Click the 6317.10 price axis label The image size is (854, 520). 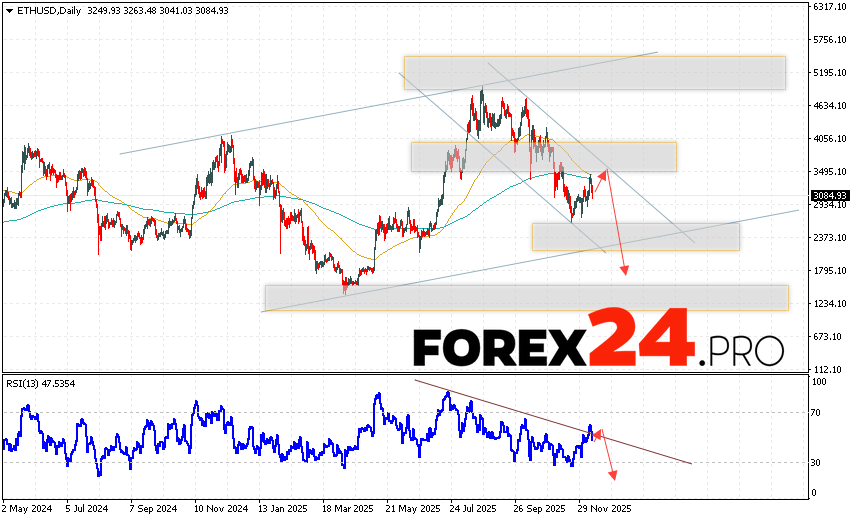click(x=830, y=6)
